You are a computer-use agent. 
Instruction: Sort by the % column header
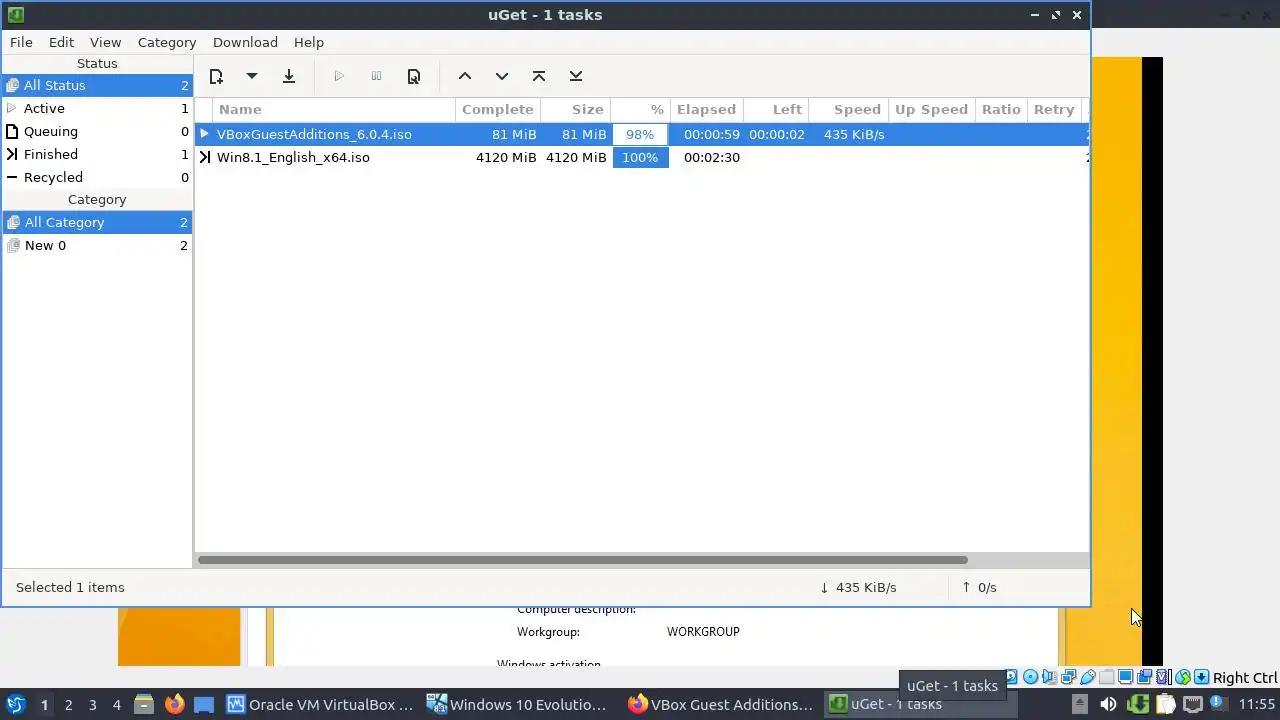point(640,109)
